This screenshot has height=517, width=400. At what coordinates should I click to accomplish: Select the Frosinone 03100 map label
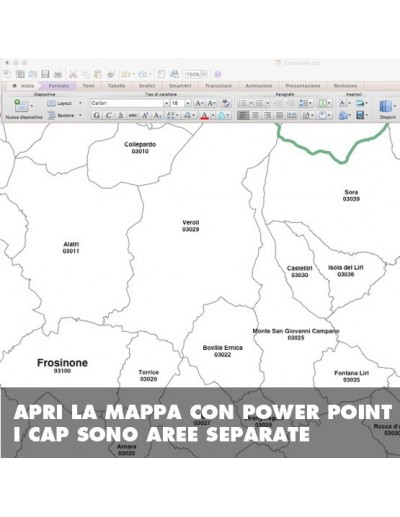(62, 365)
